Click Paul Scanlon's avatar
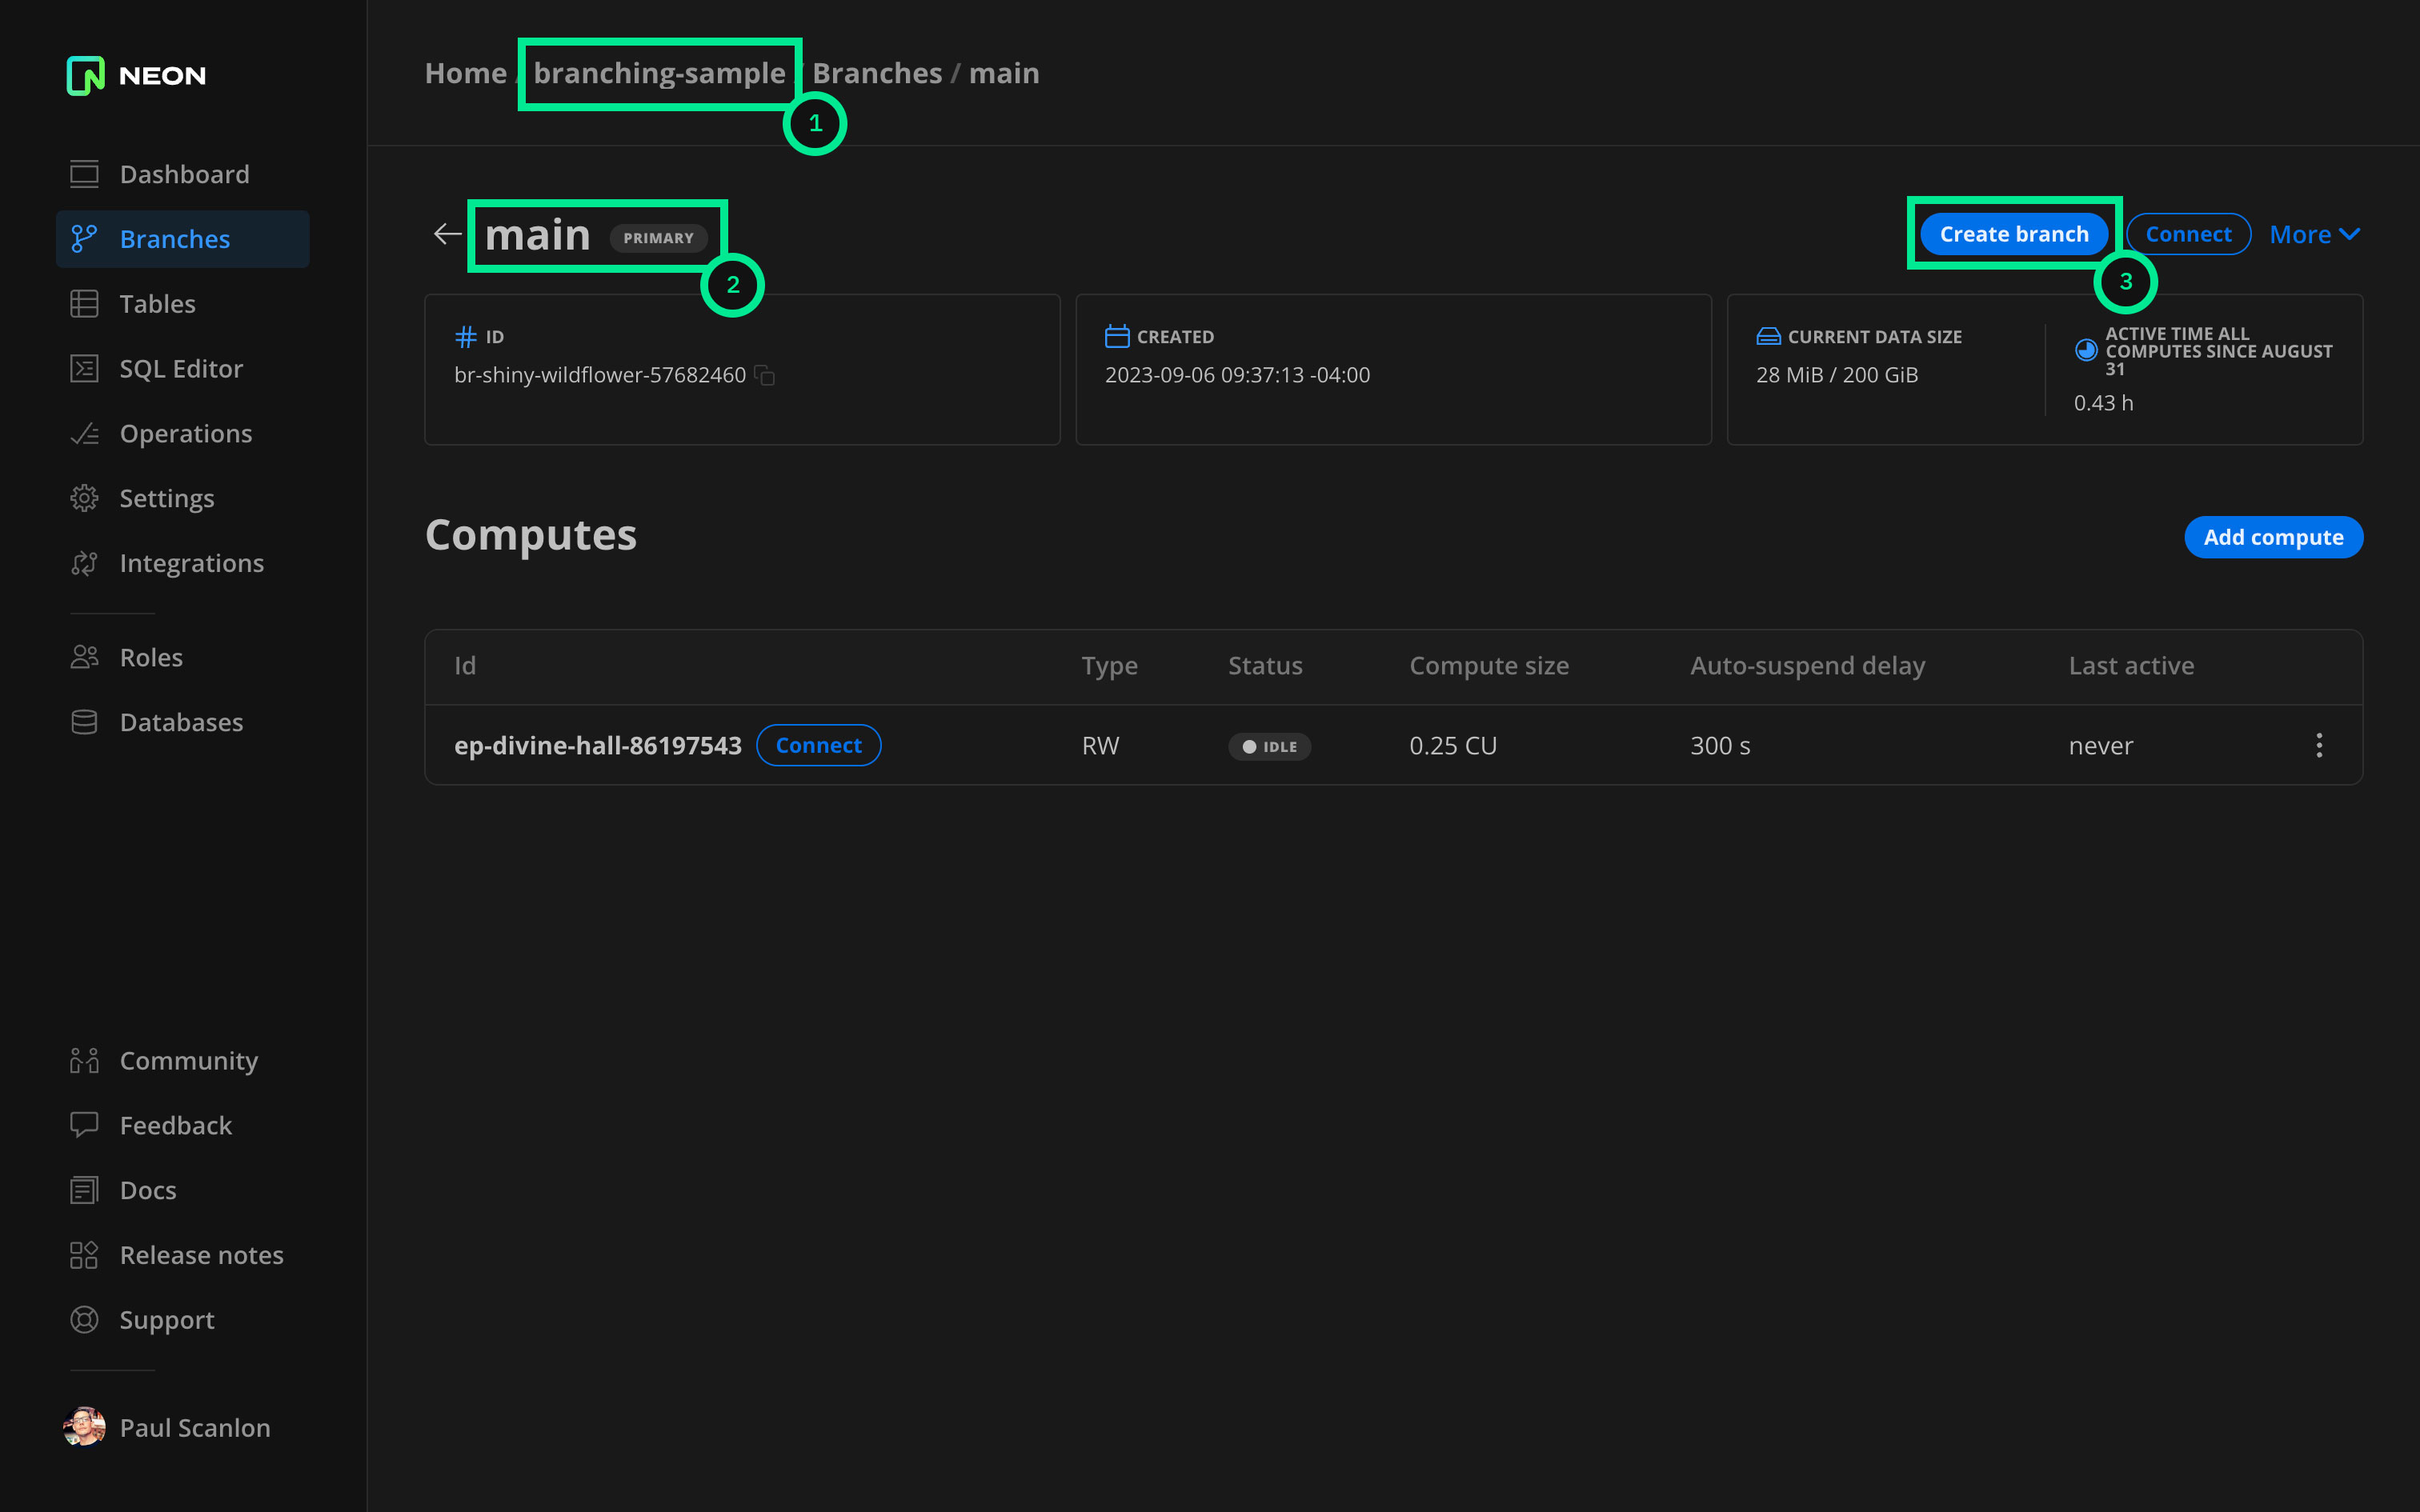 pos(84,1427)
